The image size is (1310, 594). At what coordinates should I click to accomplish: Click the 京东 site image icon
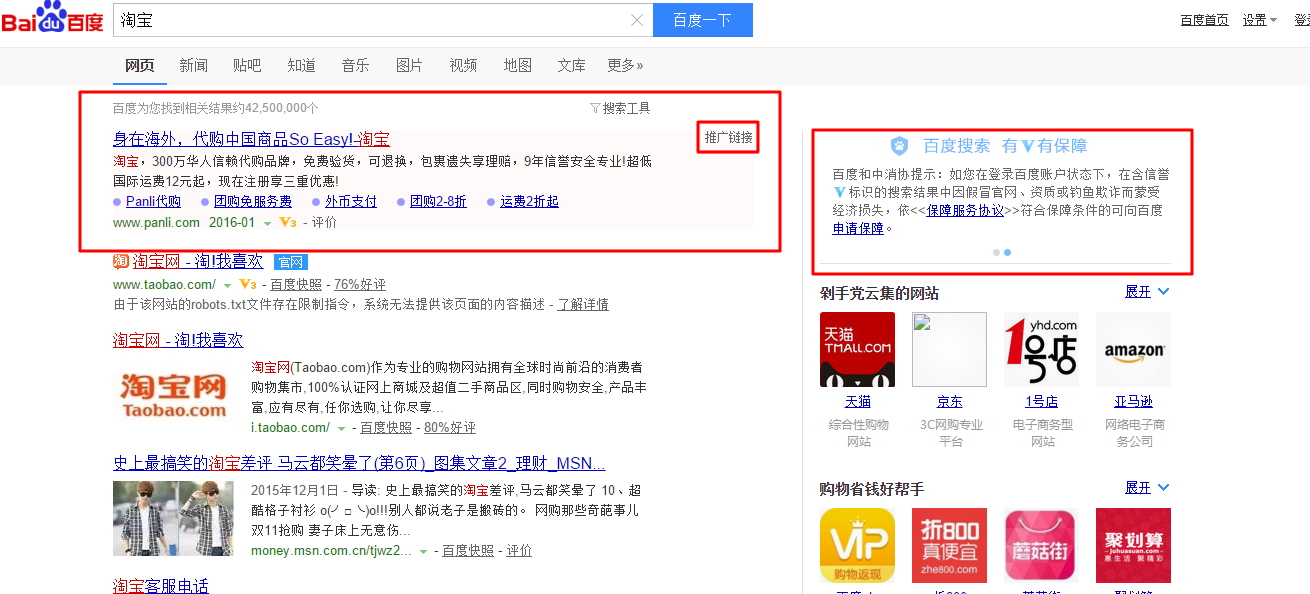[949, 349]
